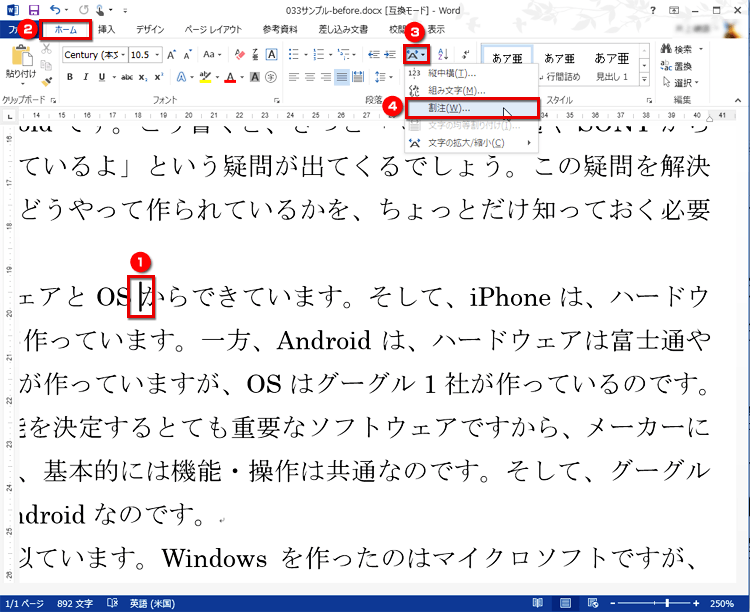Switch to Print Layout view in status bar
Screen dimensions: 750x612
click(565, 603)
